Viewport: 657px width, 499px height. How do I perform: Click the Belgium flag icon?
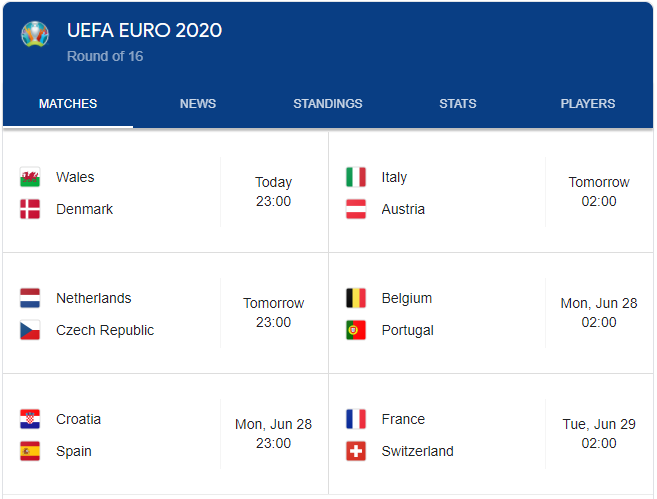(356, 299)
